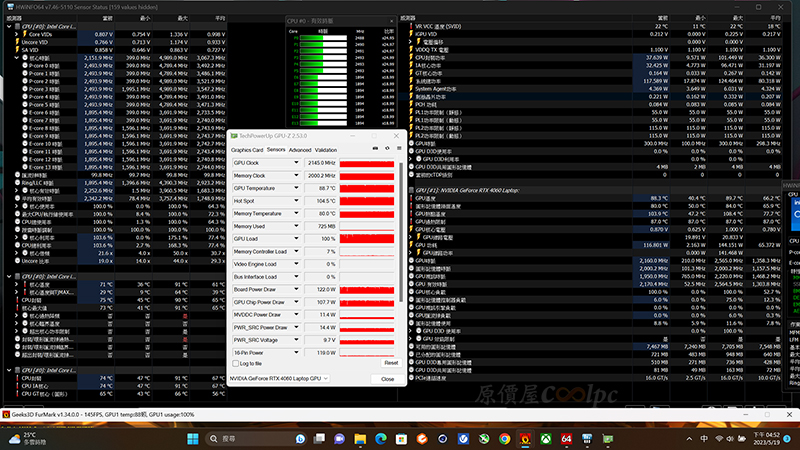Open the Memory Used sensor dropdown

(x=296, y=226)
